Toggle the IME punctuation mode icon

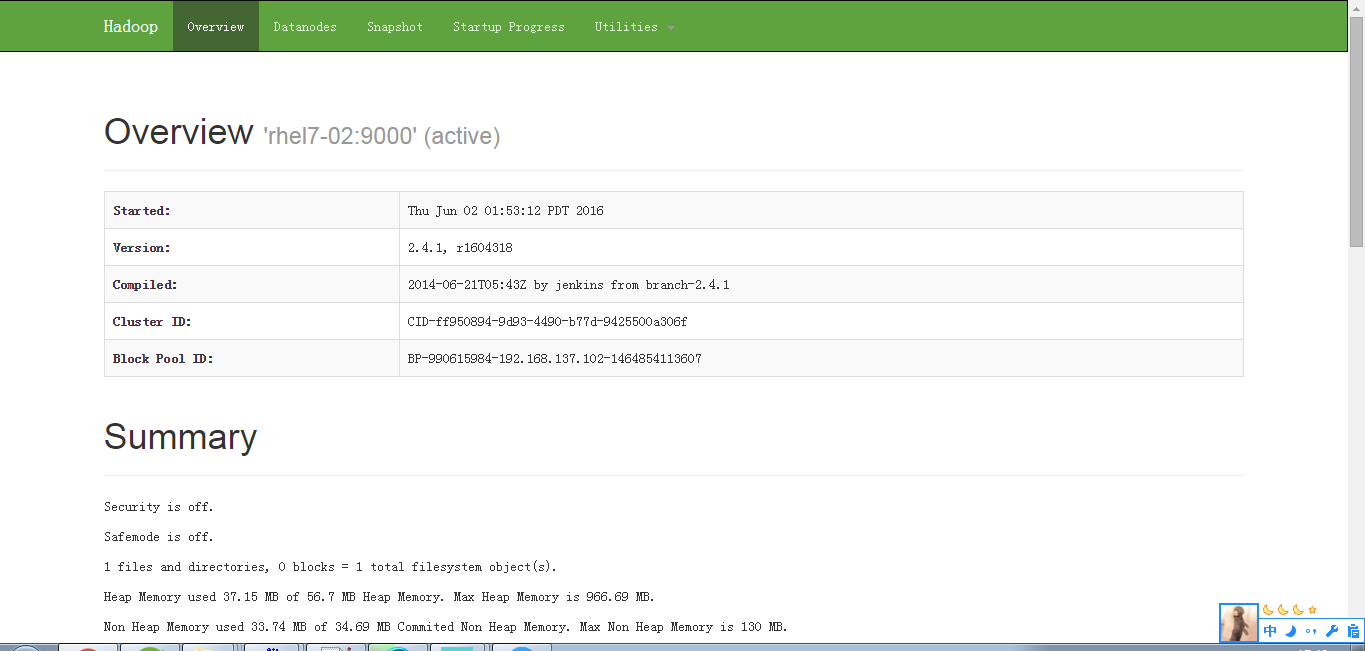coord(1310,631)
